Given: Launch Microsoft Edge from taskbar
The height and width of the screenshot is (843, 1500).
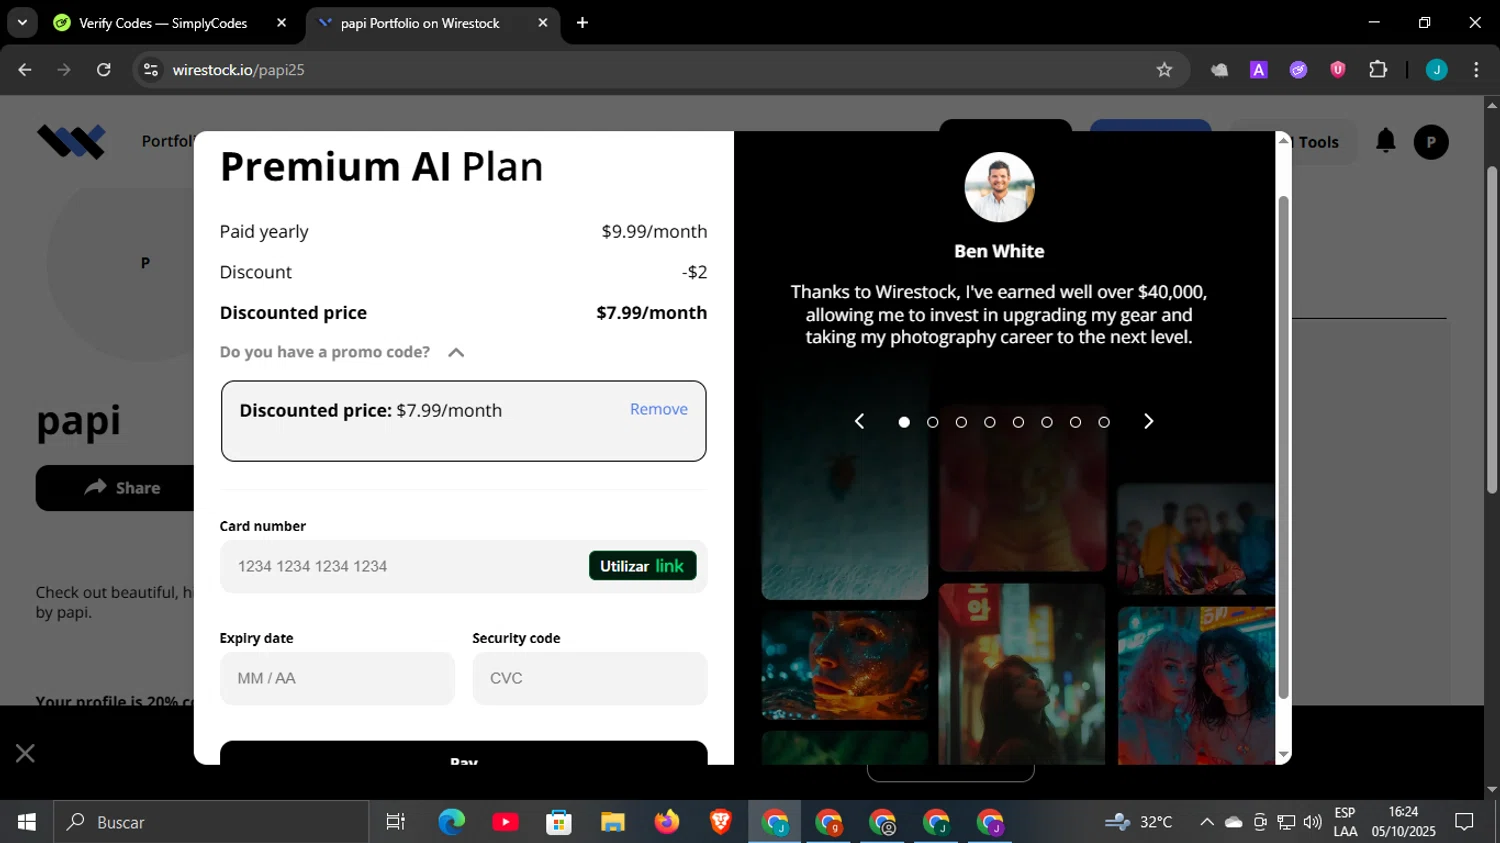Looking at the screenshot, I should click(451, 822).
